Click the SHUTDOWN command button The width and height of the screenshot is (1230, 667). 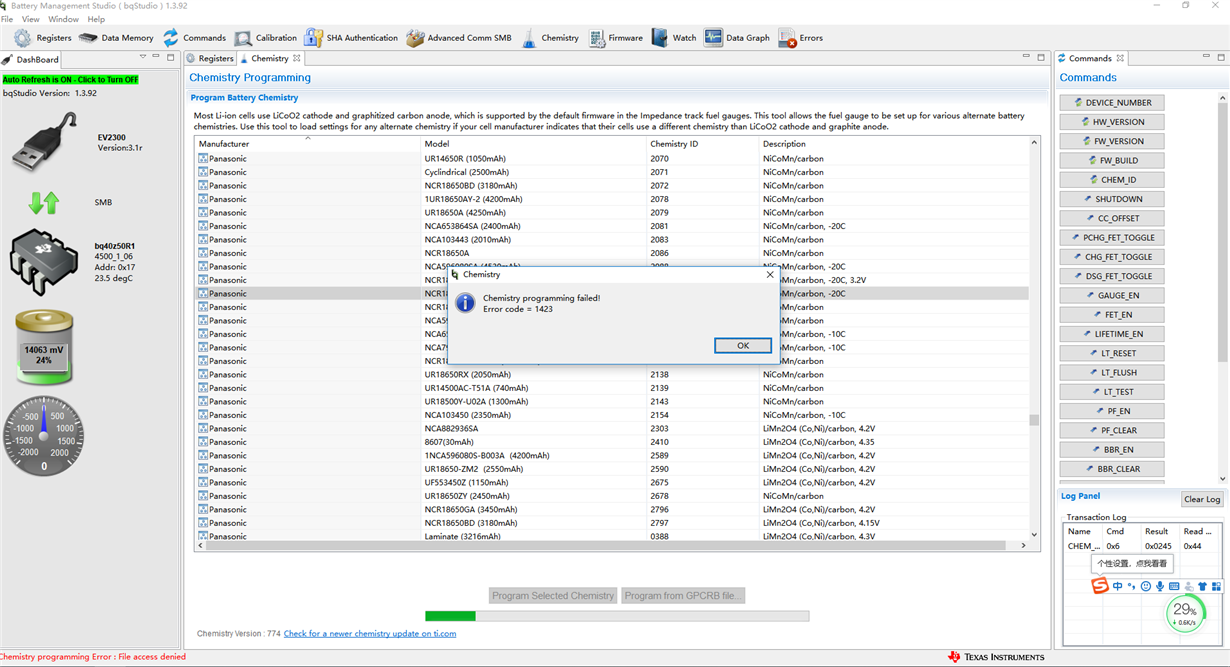[x=1112, y=199]
